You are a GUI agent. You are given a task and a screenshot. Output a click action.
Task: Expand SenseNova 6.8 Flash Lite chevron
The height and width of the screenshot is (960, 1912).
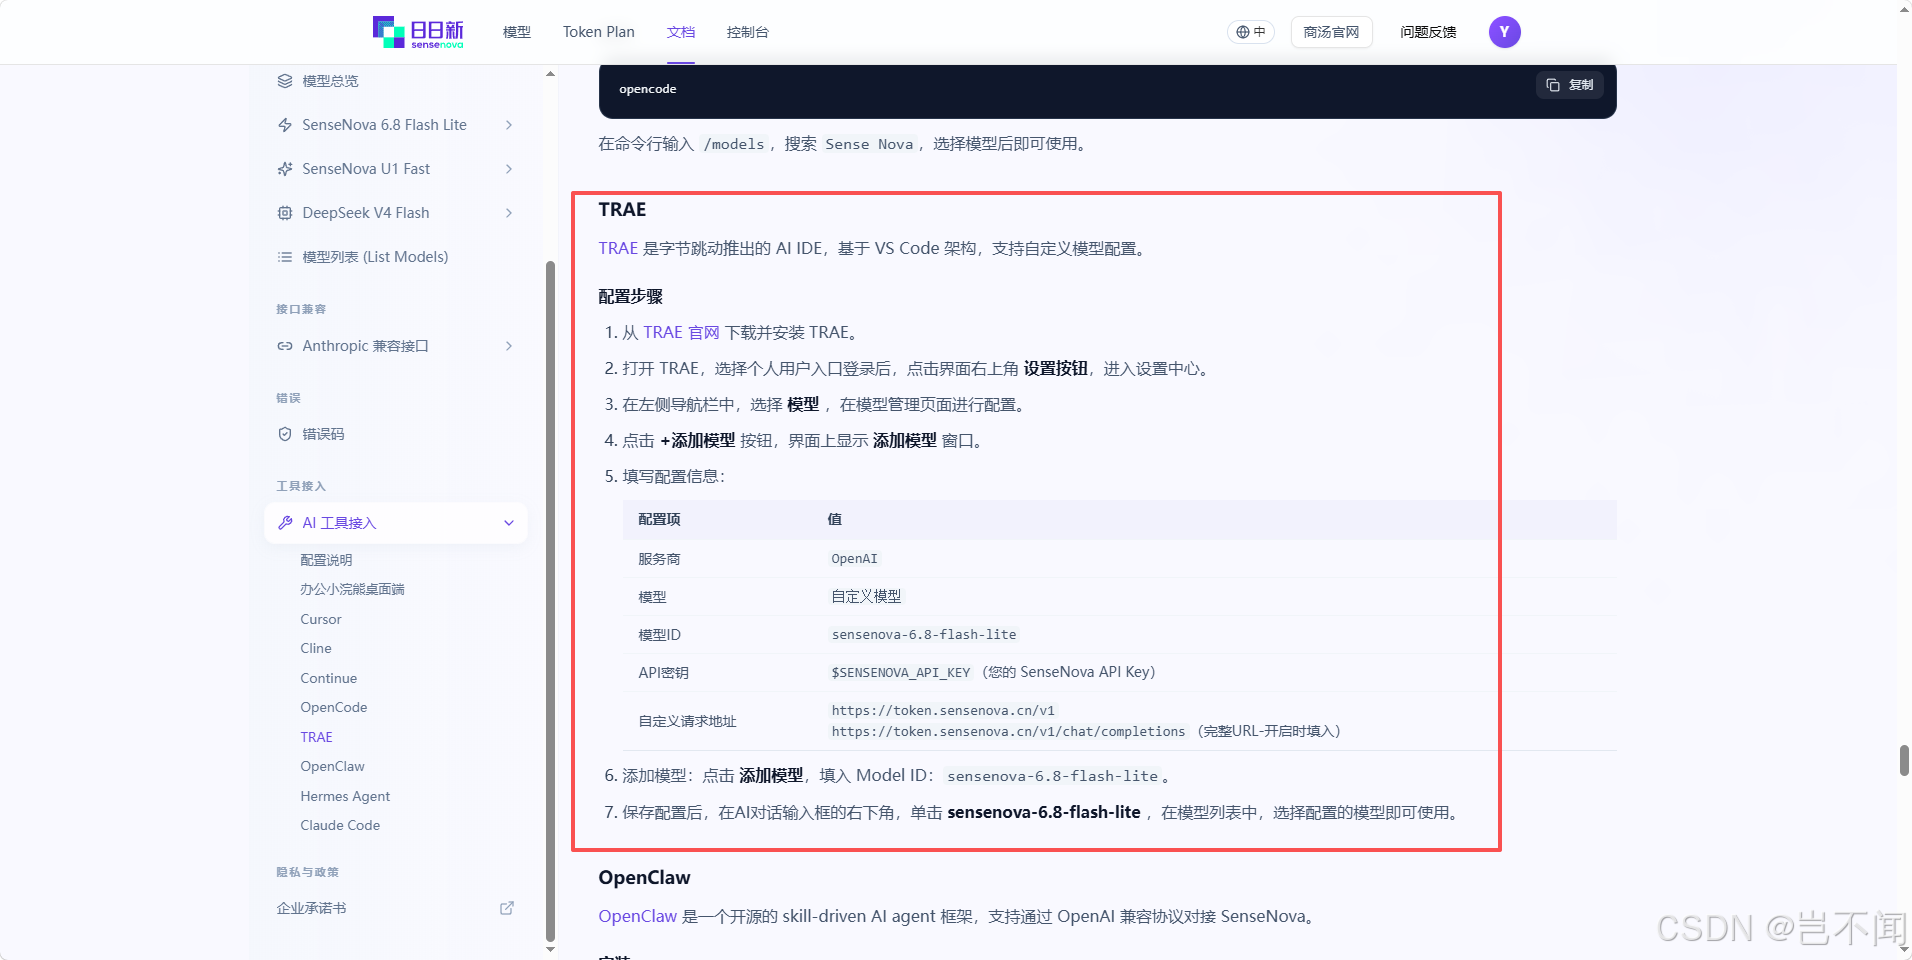coord(509,125)
